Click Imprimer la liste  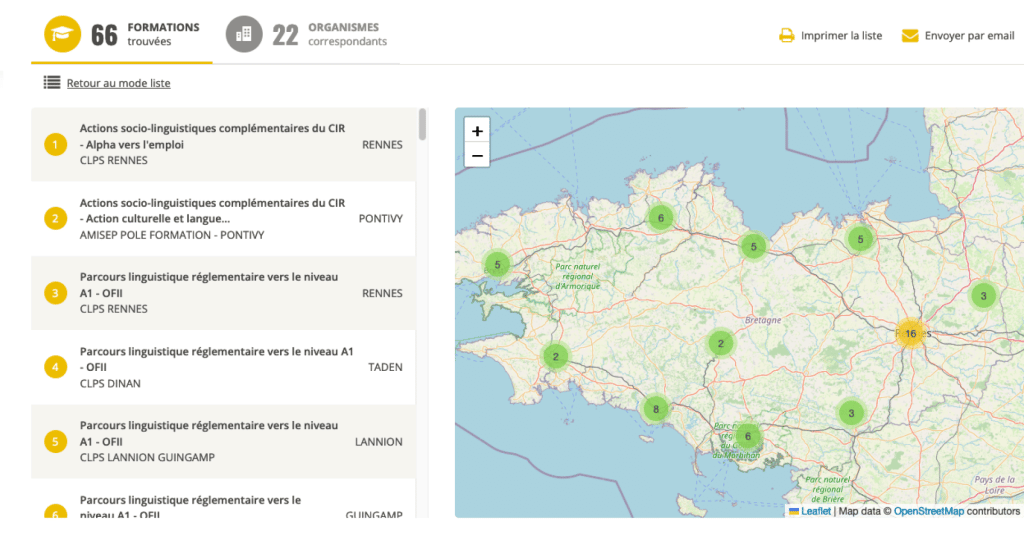[x=841, y=36]
